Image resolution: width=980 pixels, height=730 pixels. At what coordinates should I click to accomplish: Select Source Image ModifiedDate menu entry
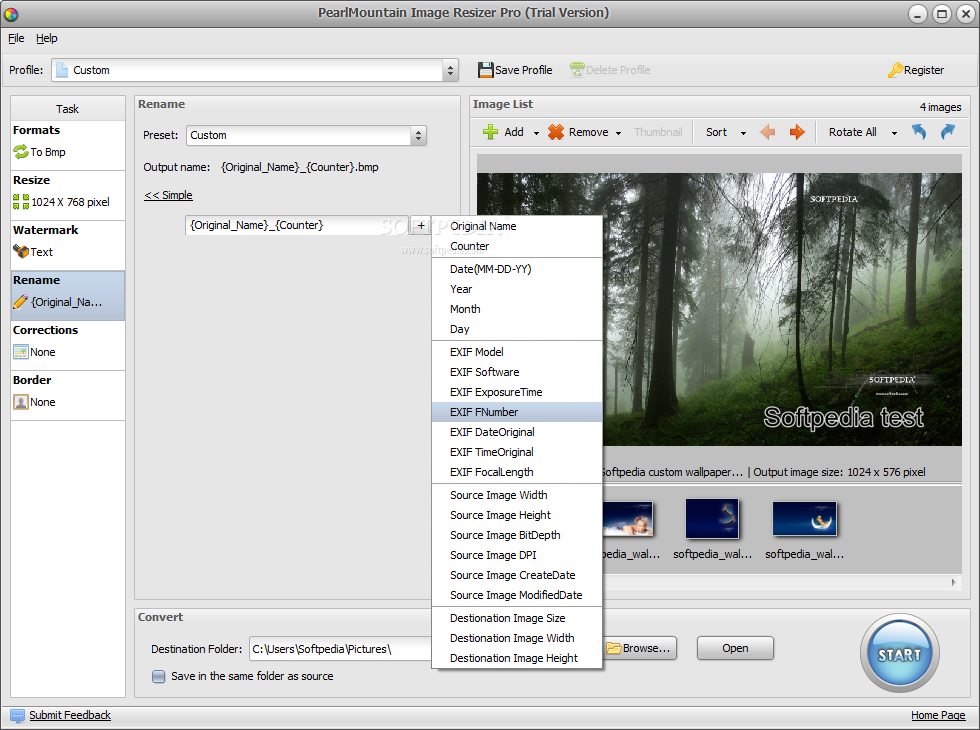point(517,596)
